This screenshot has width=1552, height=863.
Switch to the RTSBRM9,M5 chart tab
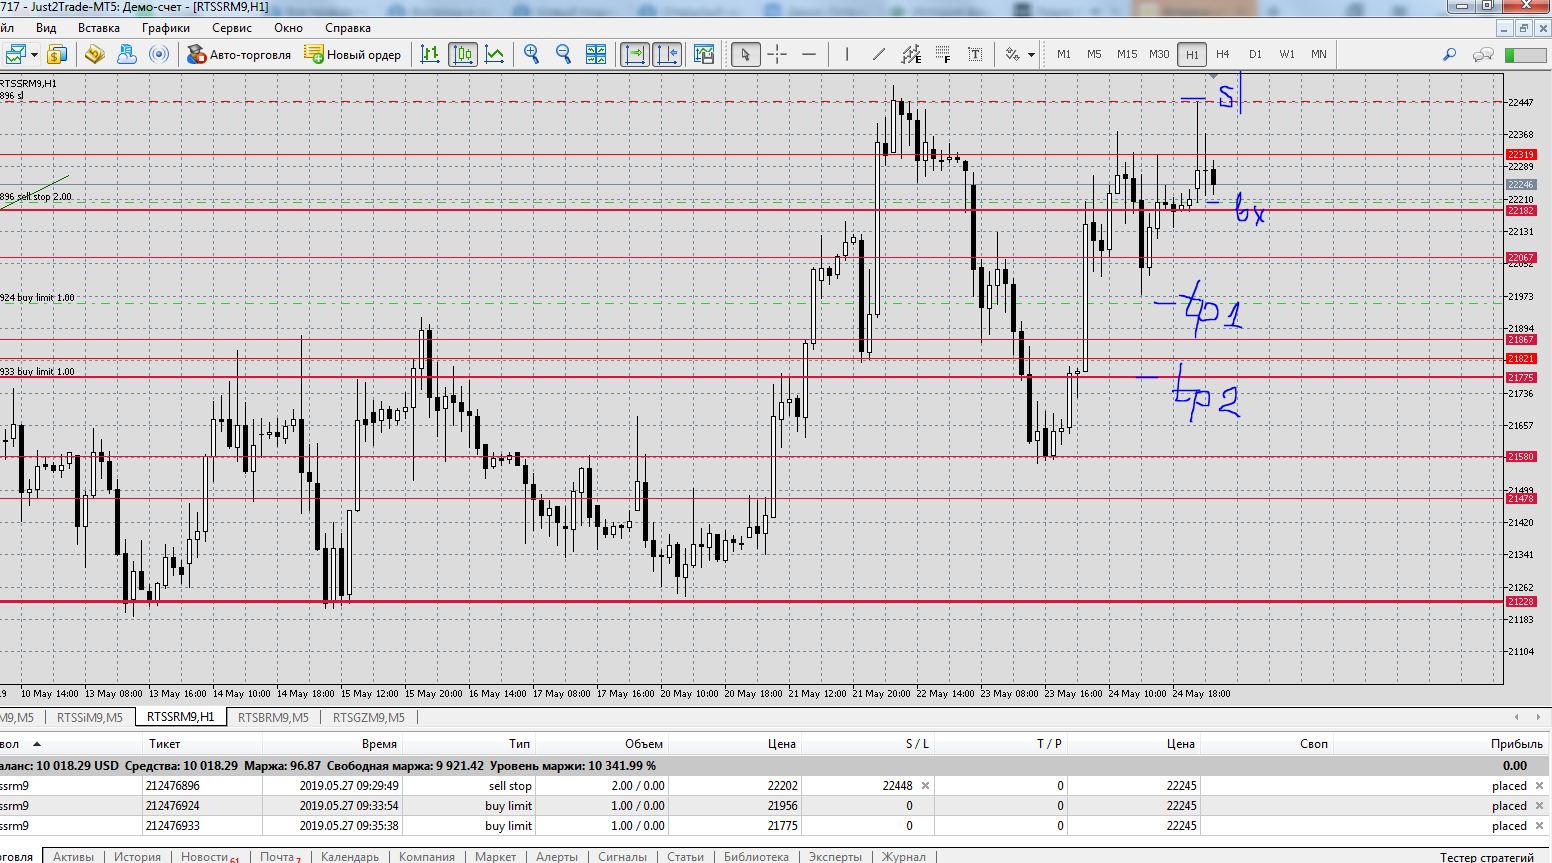274,717
